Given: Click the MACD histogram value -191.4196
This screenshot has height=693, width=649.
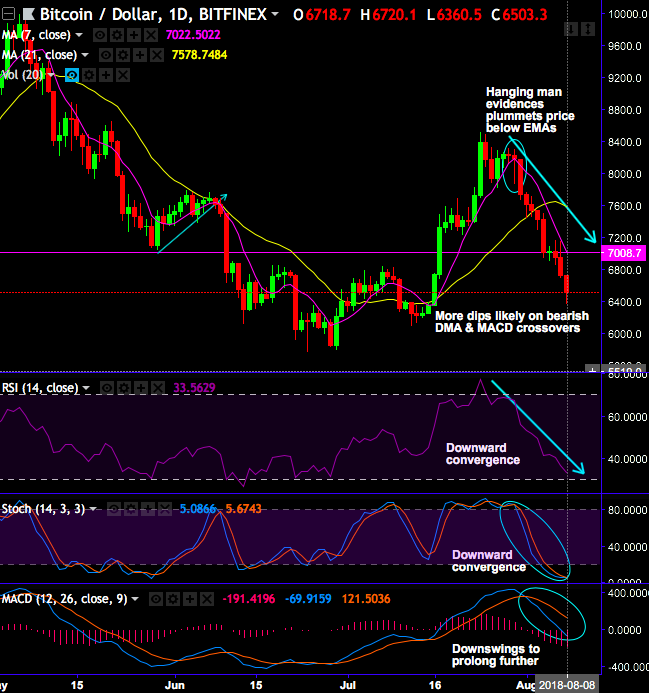Looking at the screenshot, I should coord(248,599).
